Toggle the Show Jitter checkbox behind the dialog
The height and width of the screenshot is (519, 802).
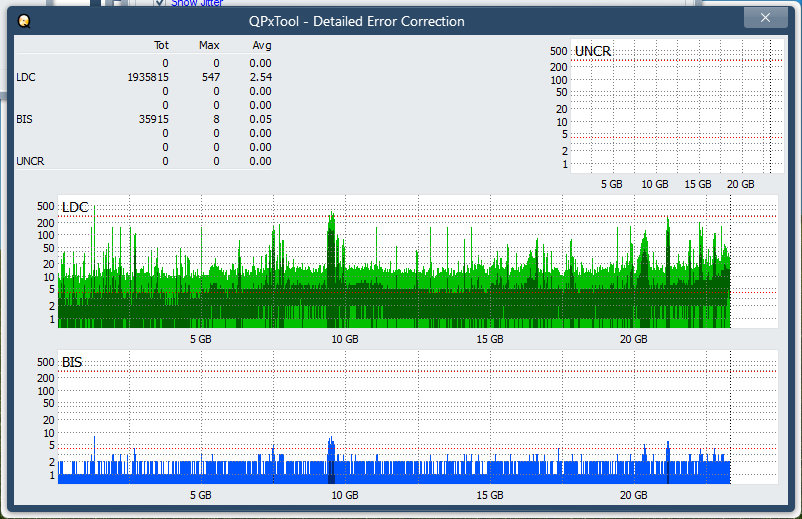point(160,3)
